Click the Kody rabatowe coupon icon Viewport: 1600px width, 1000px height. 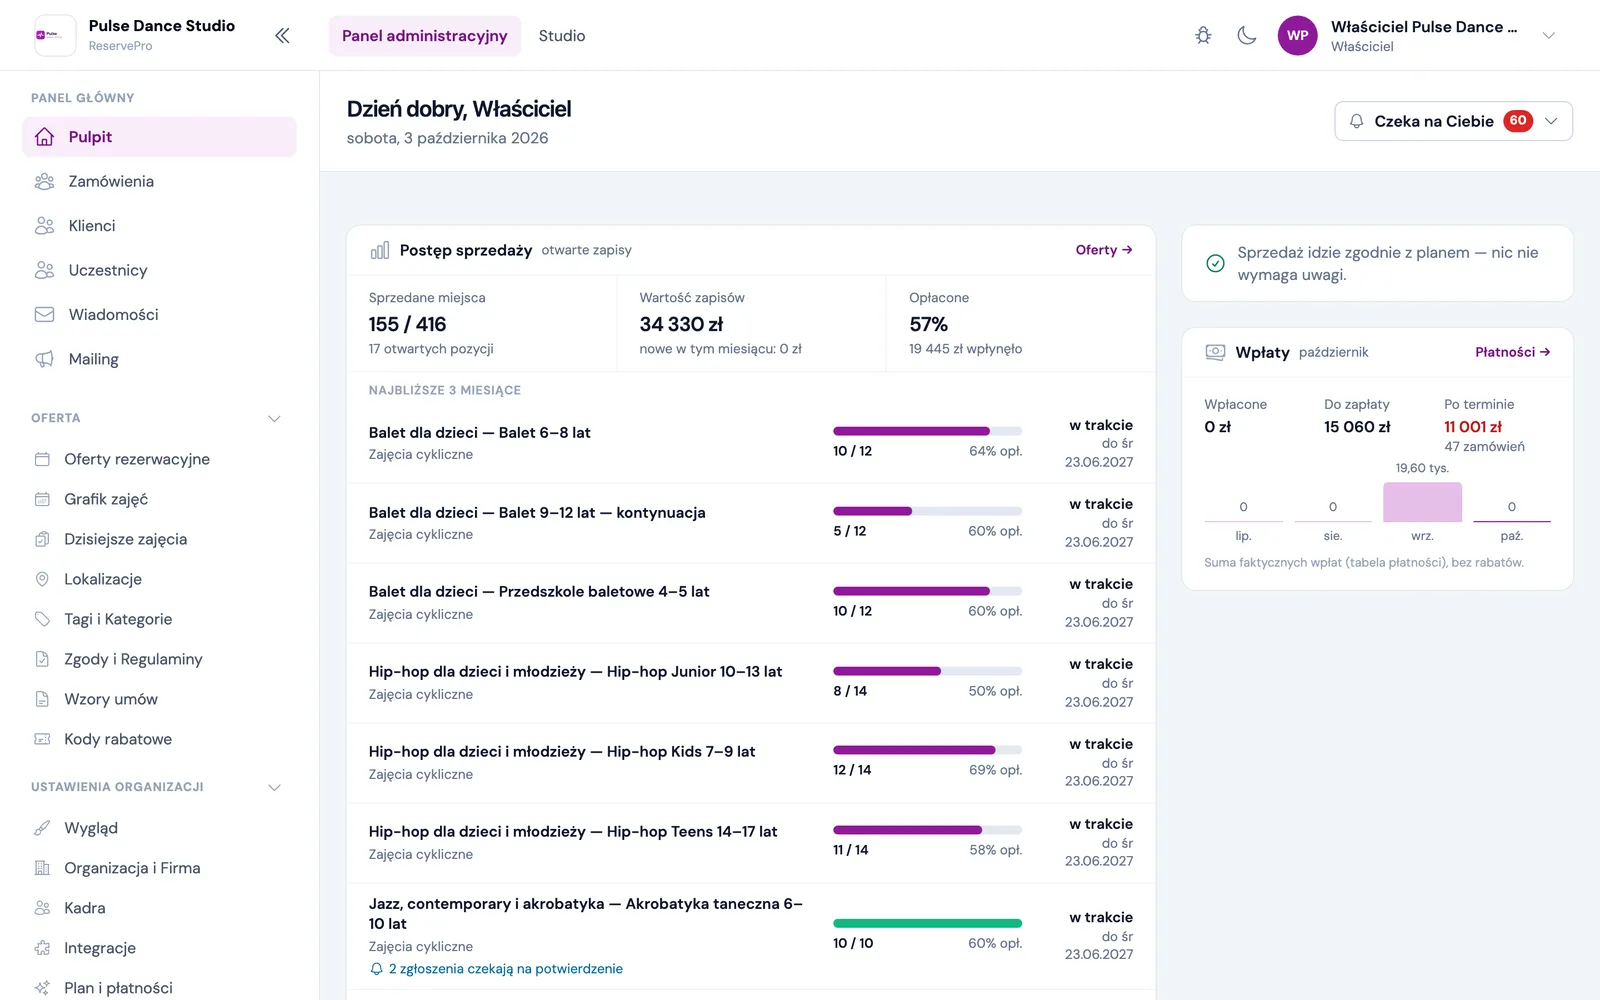point(42,739)
